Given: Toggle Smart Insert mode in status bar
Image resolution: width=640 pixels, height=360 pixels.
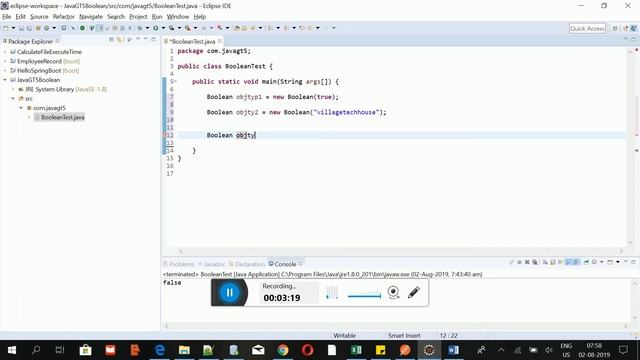Looking at the screenshot, I should coord(404,336).
